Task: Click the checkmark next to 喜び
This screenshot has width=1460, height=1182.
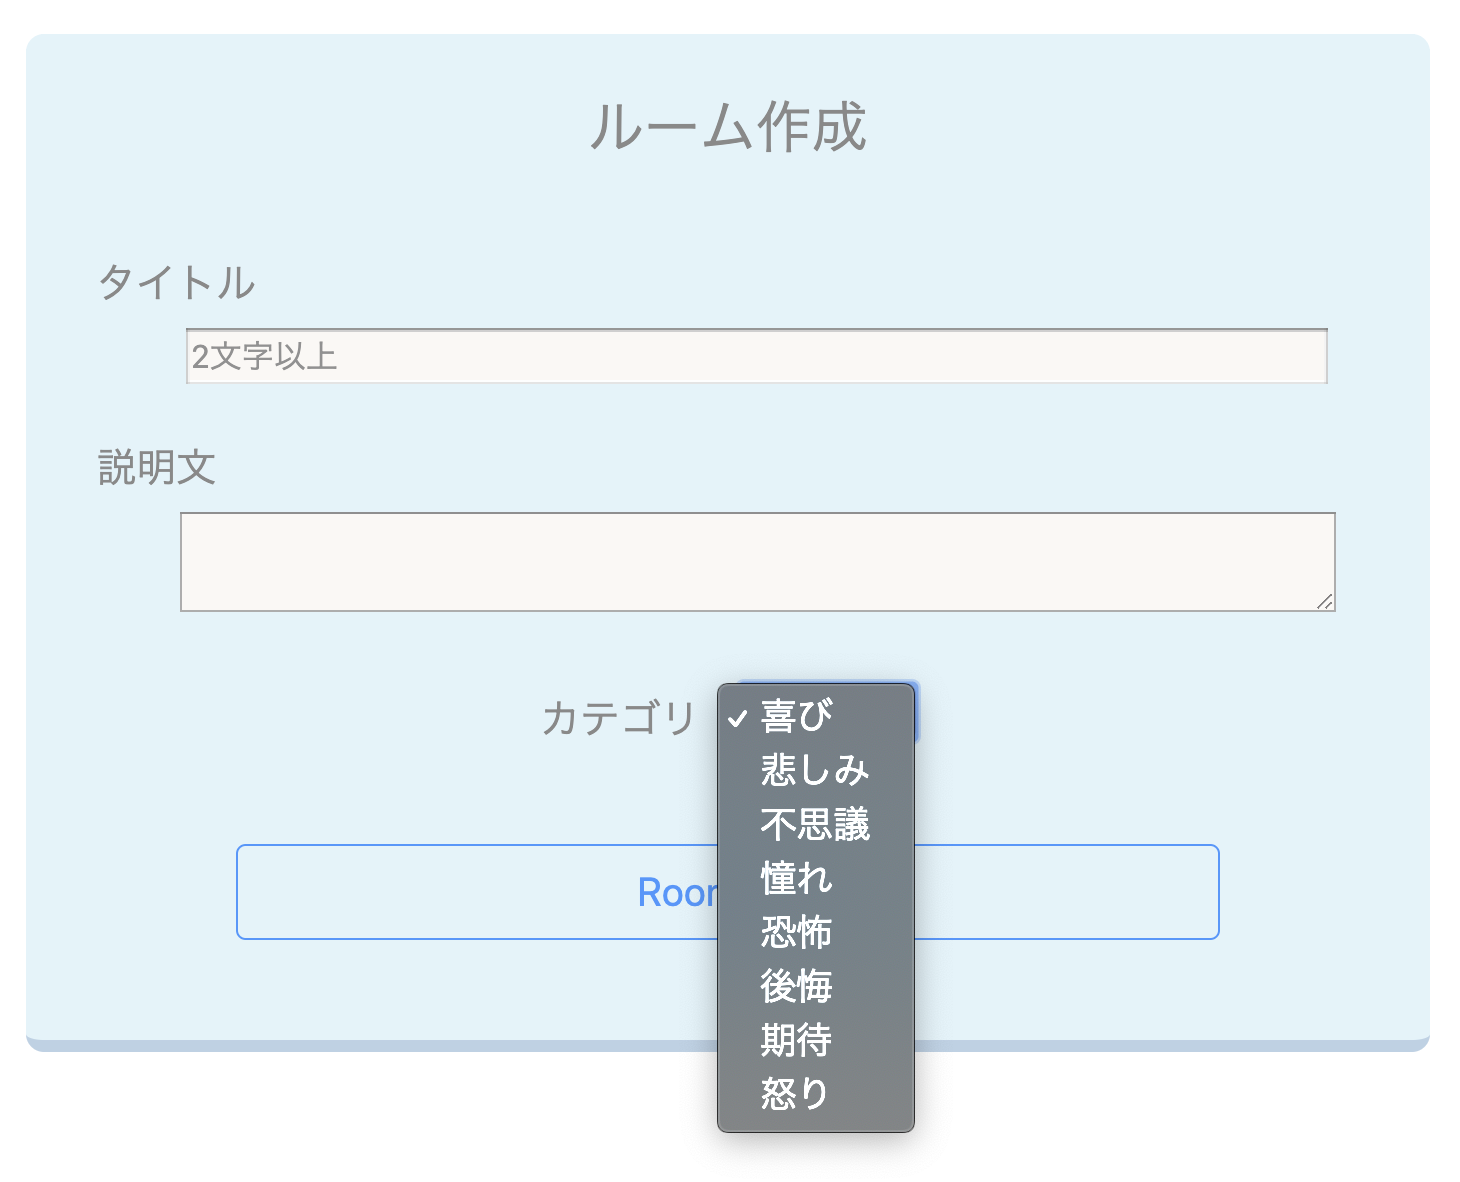Action: tap(737, 714)
